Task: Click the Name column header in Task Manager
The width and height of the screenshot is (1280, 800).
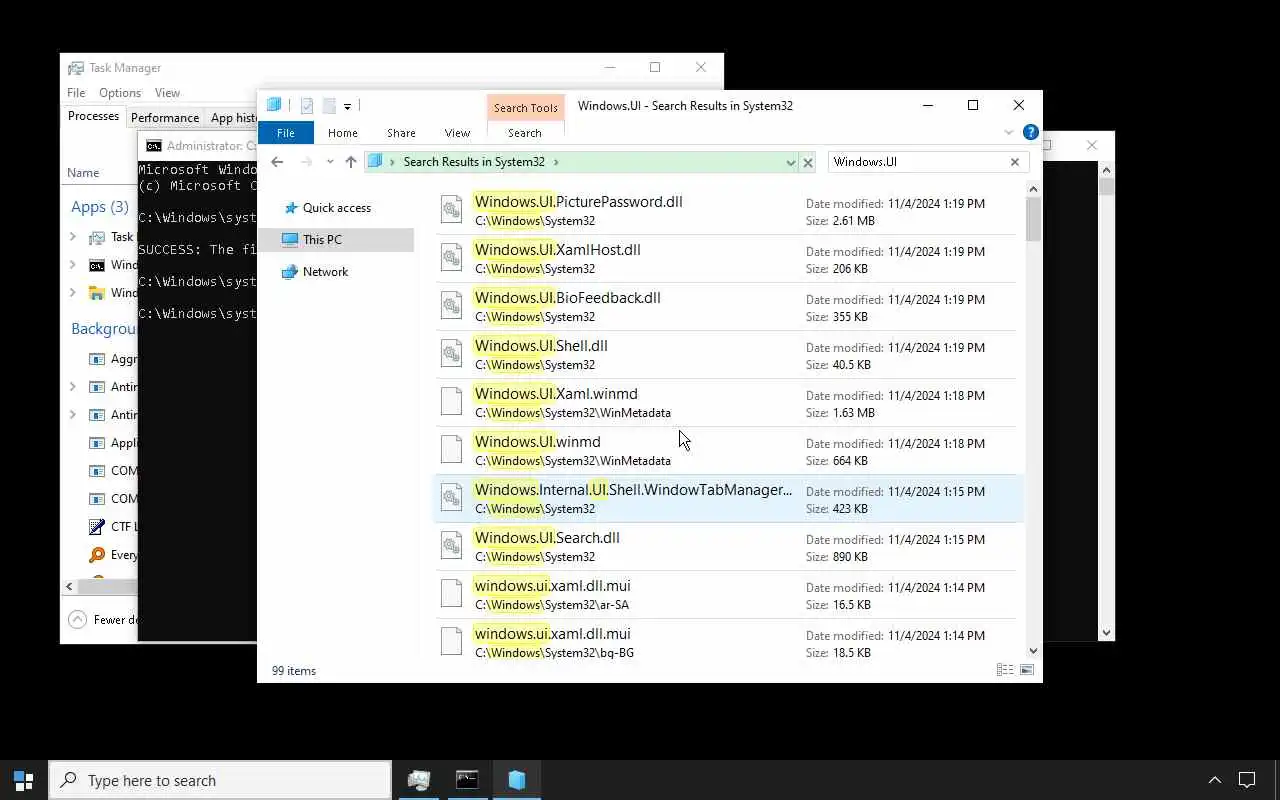Action: (x=83, y=173)
